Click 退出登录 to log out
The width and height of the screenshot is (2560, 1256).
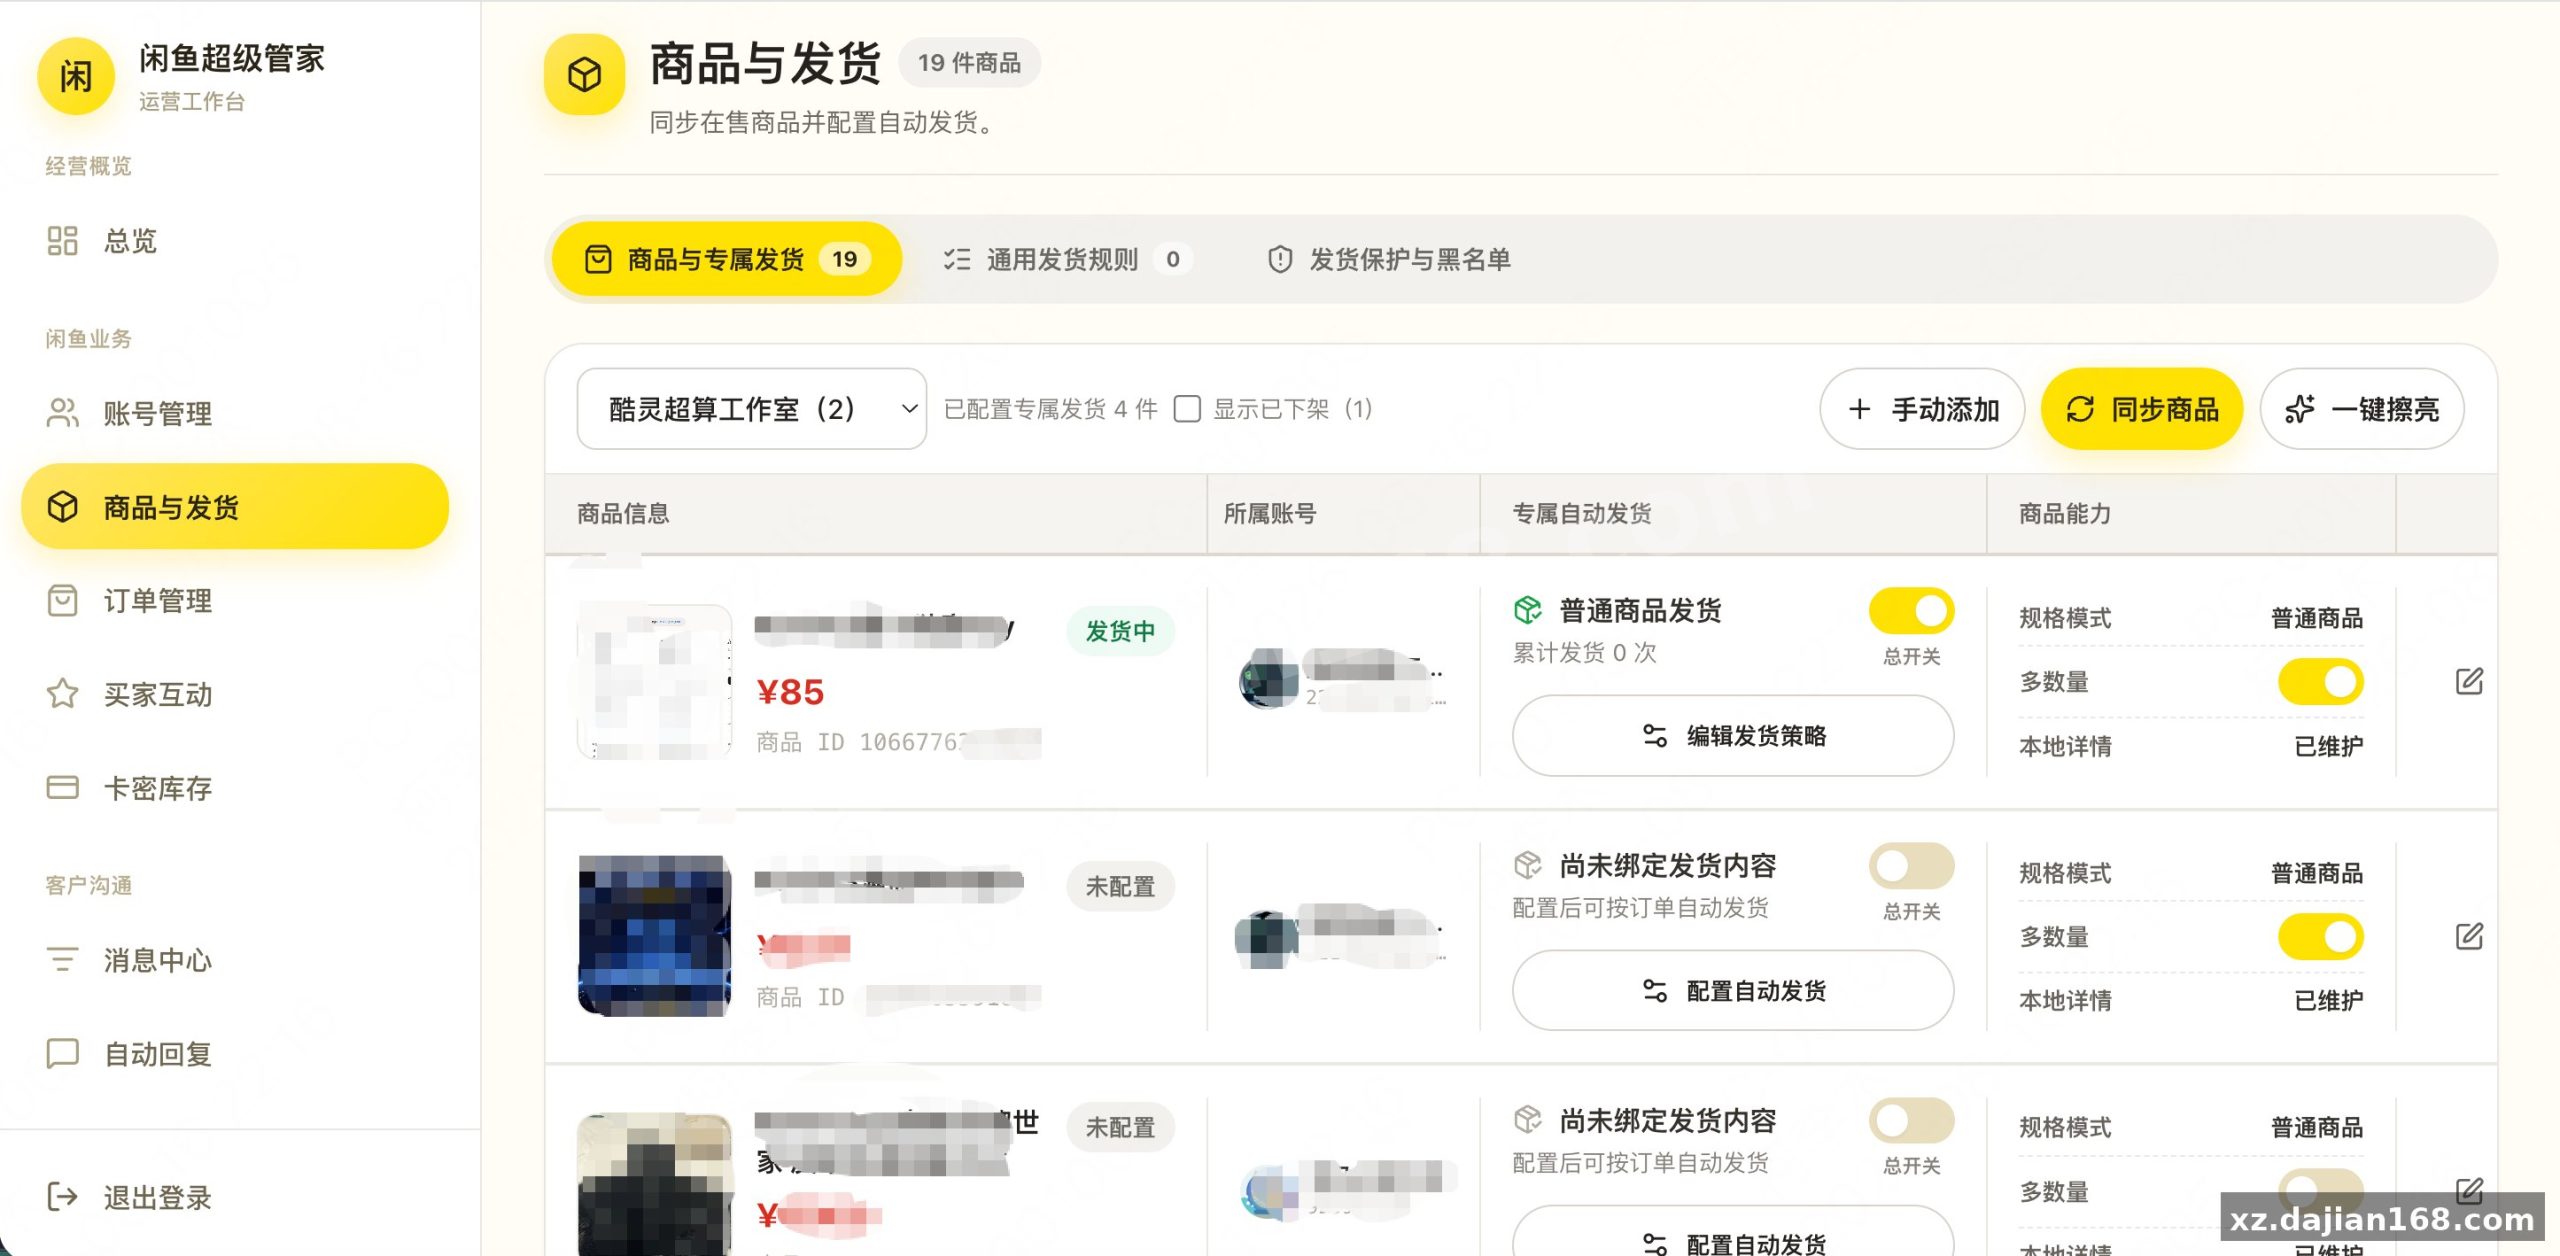235,1197
